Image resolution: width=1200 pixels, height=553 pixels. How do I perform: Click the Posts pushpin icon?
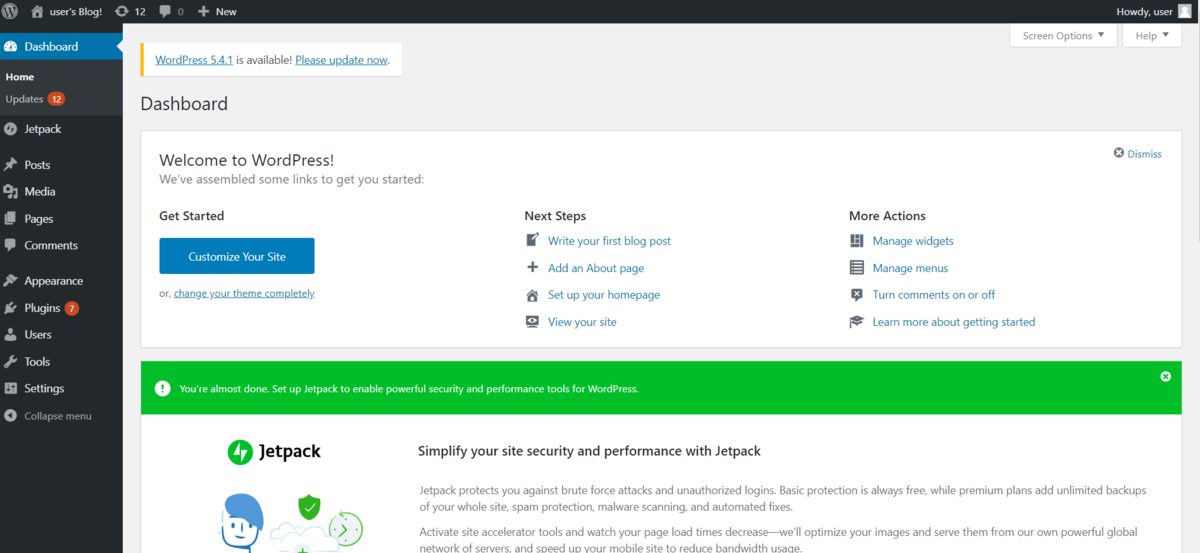(x=11, y=165)
